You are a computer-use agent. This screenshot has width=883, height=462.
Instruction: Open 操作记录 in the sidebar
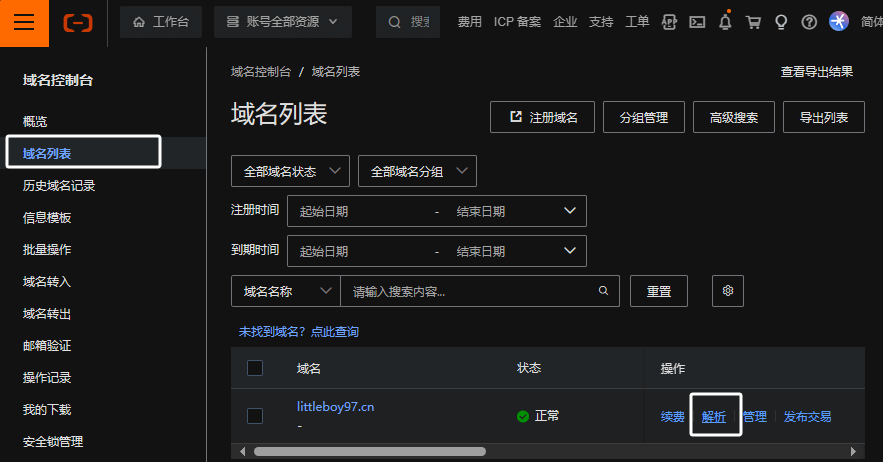[x=47, y=377]
